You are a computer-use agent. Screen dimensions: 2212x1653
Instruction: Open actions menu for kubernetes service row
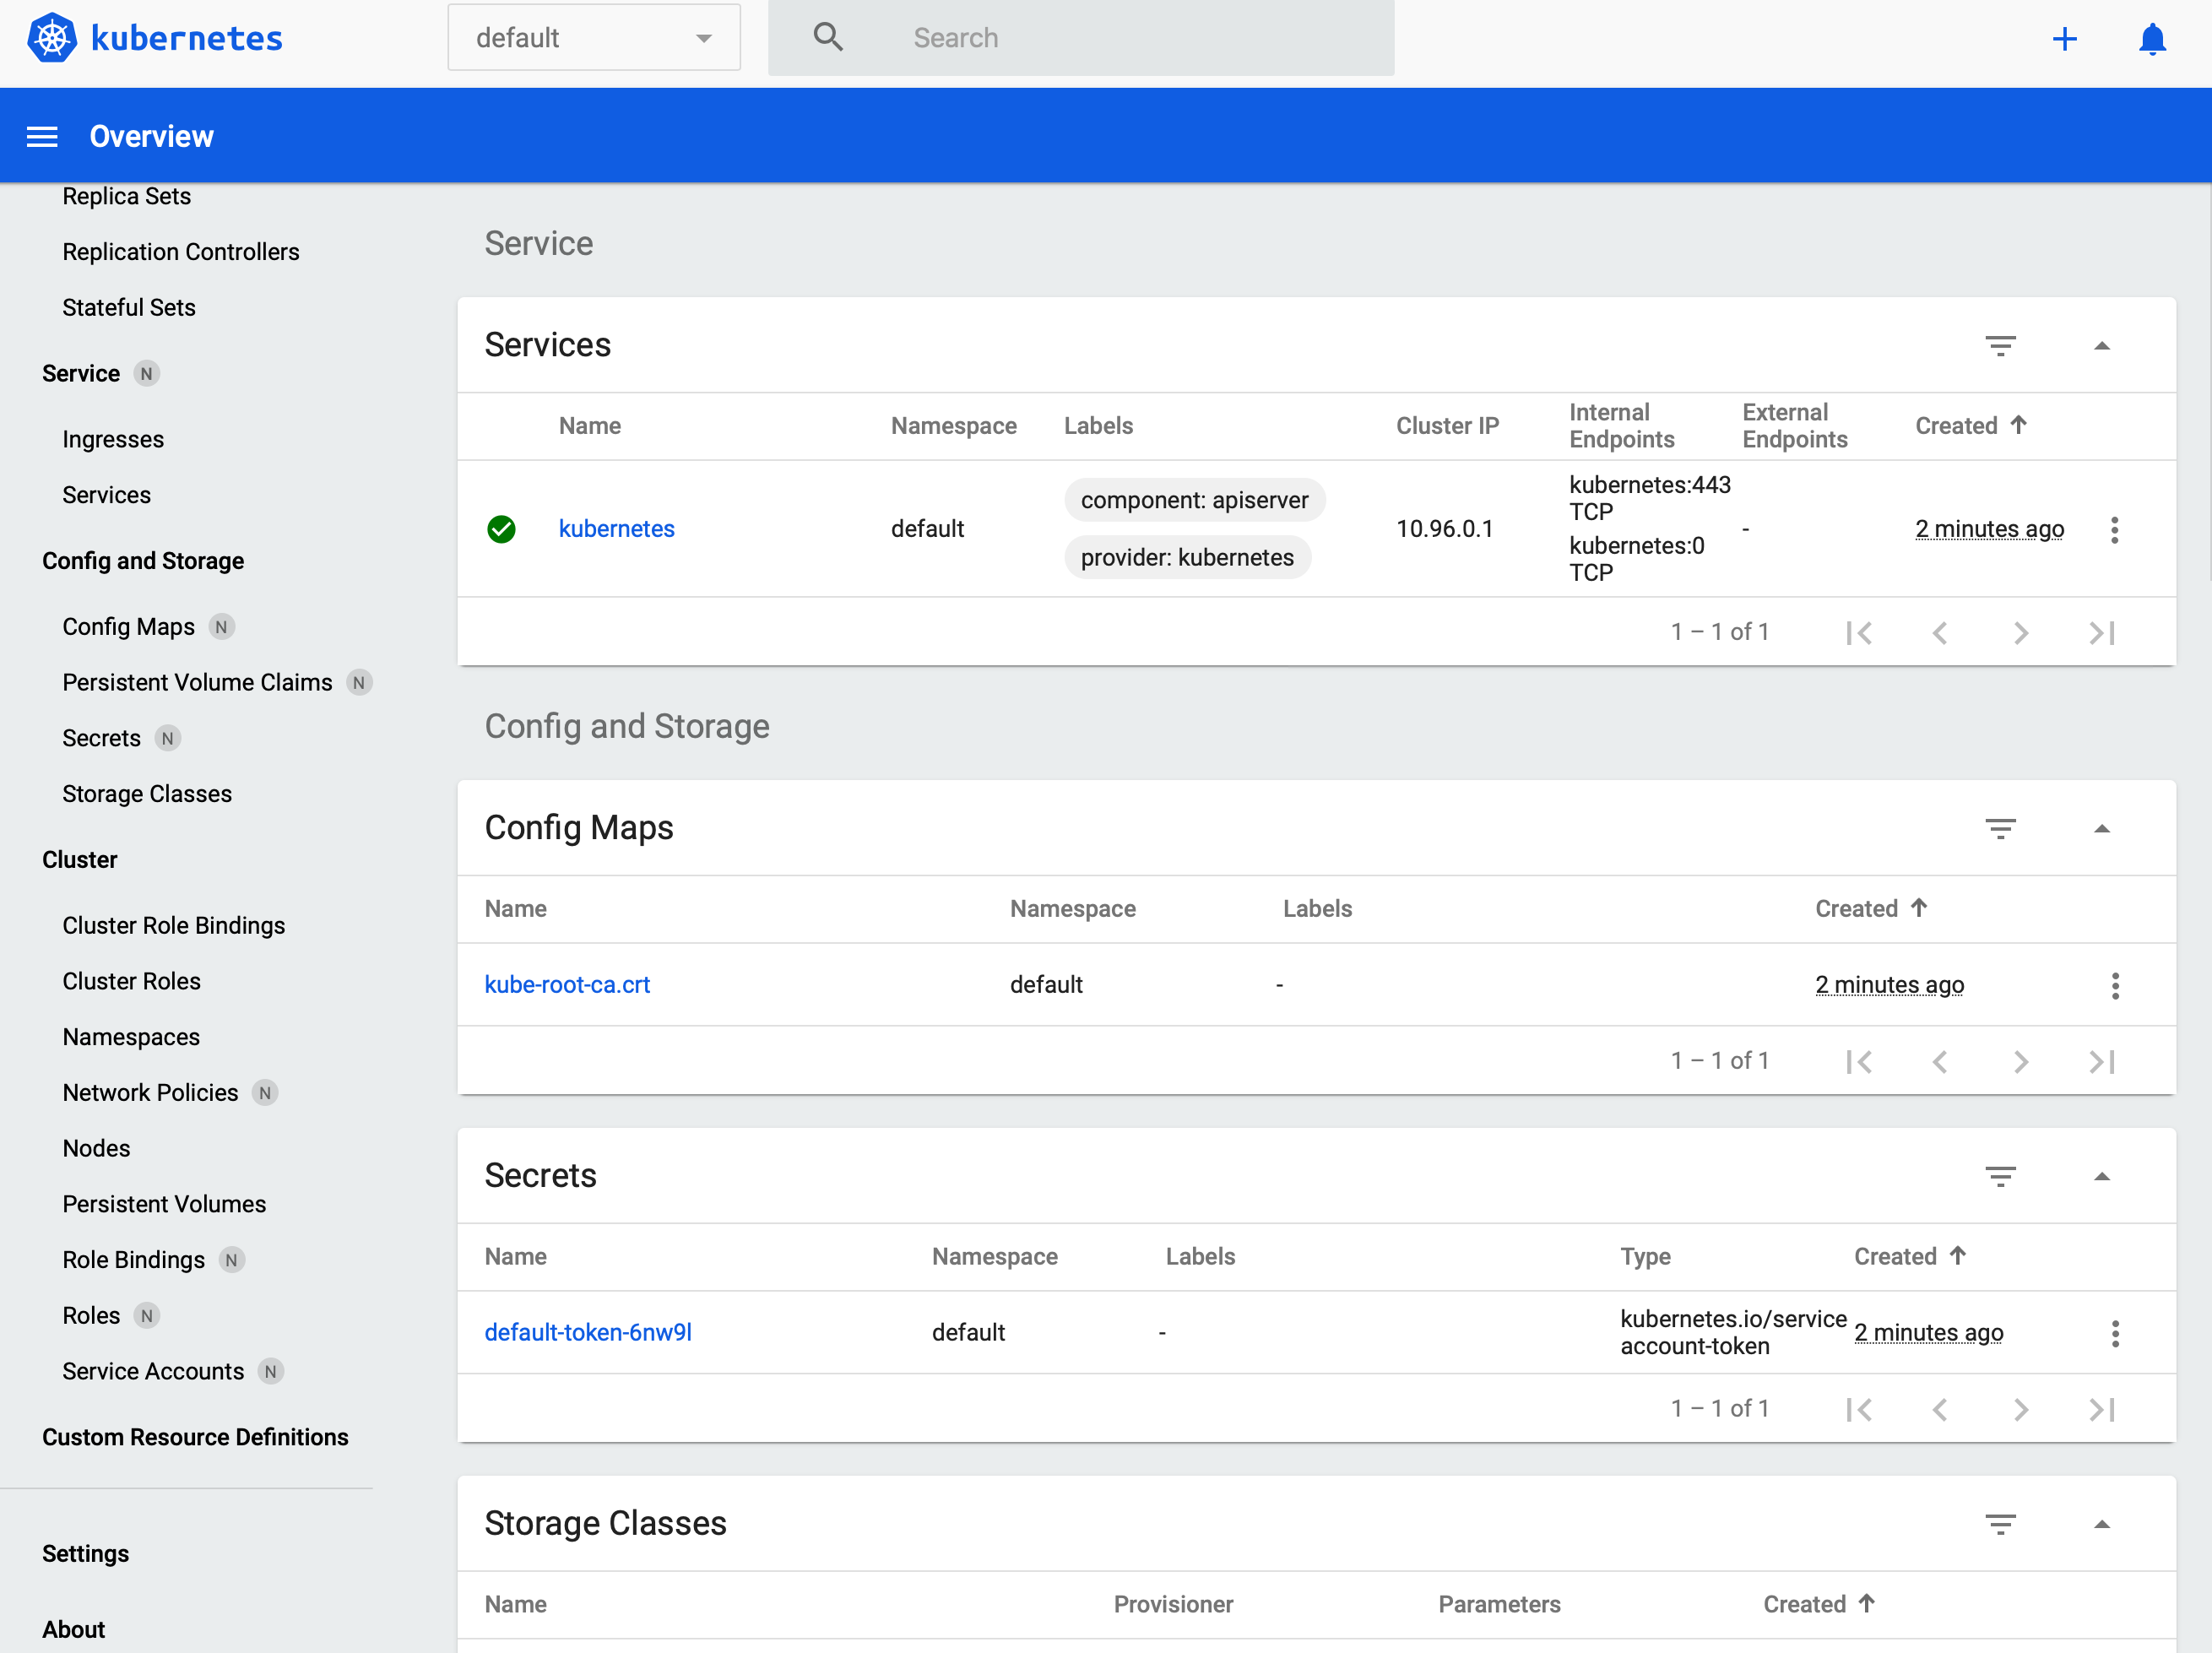click(x=2114, y=530)
